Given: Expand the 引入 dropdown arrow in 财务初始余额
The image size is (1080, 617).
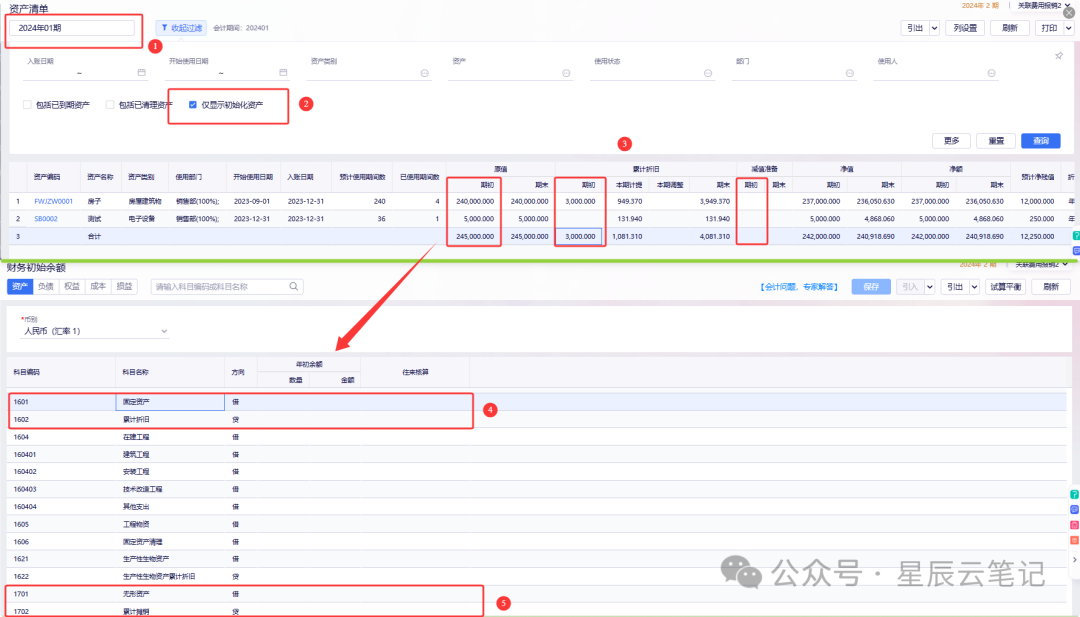Looking at the screenshot, I should (x=929, y=287).
